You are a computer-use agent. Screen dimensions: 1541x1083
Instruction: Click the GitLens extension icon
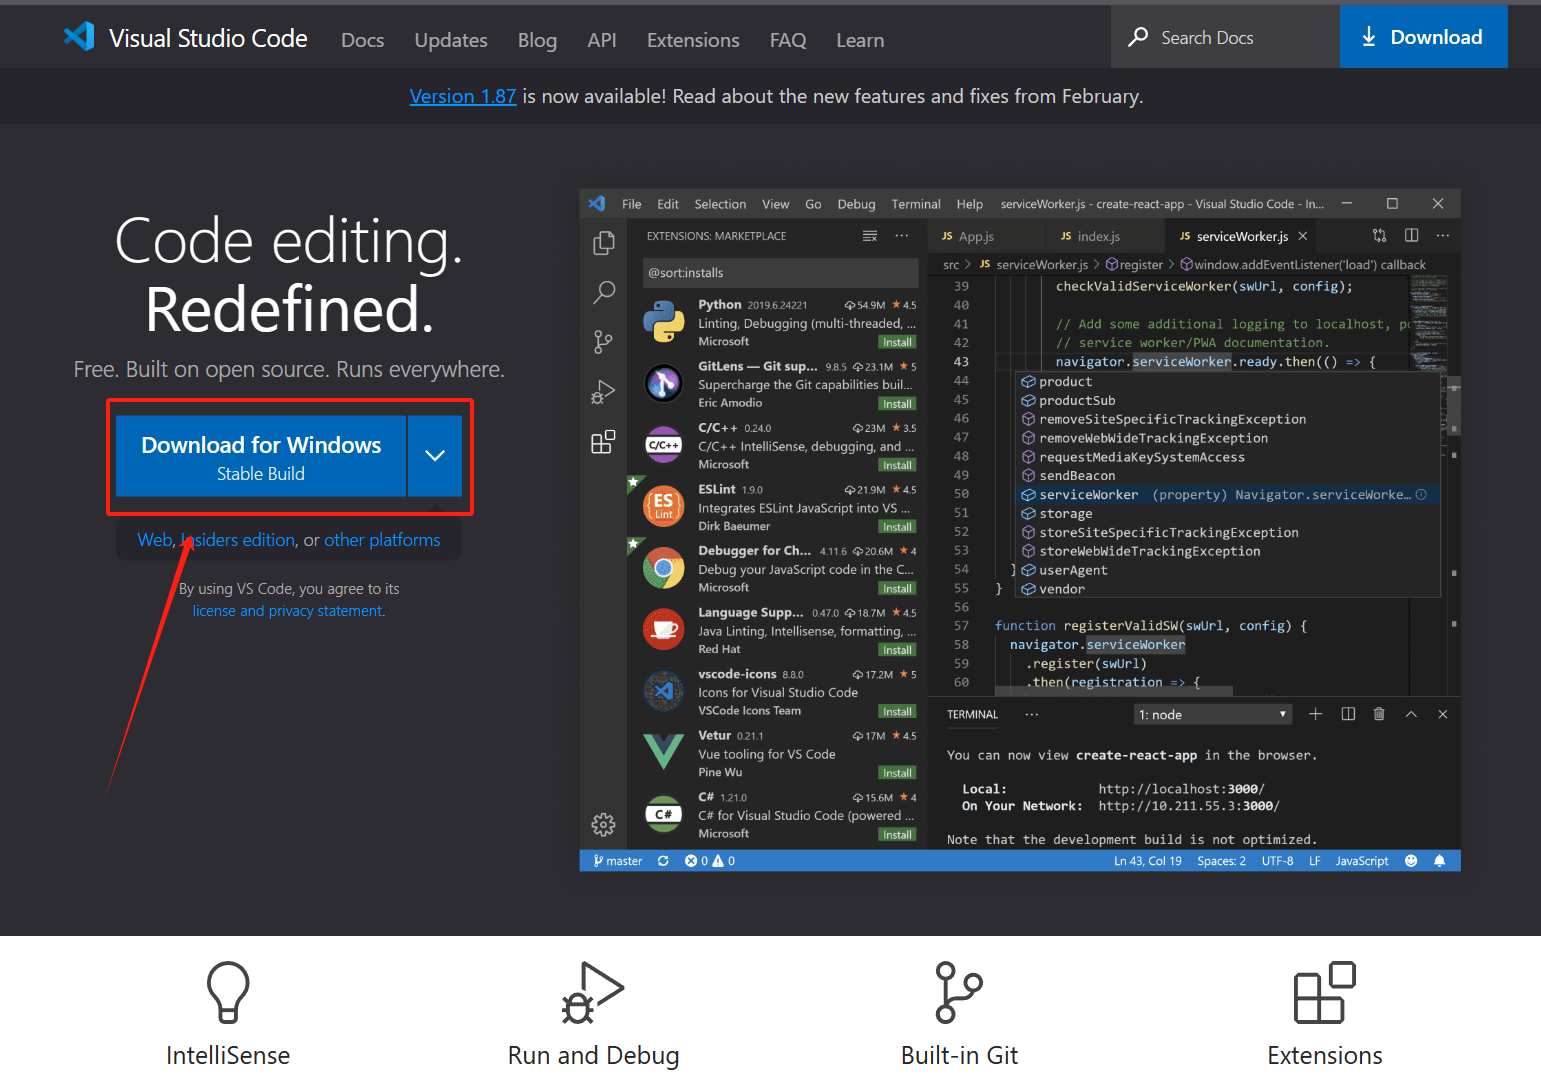pos(664,383)
